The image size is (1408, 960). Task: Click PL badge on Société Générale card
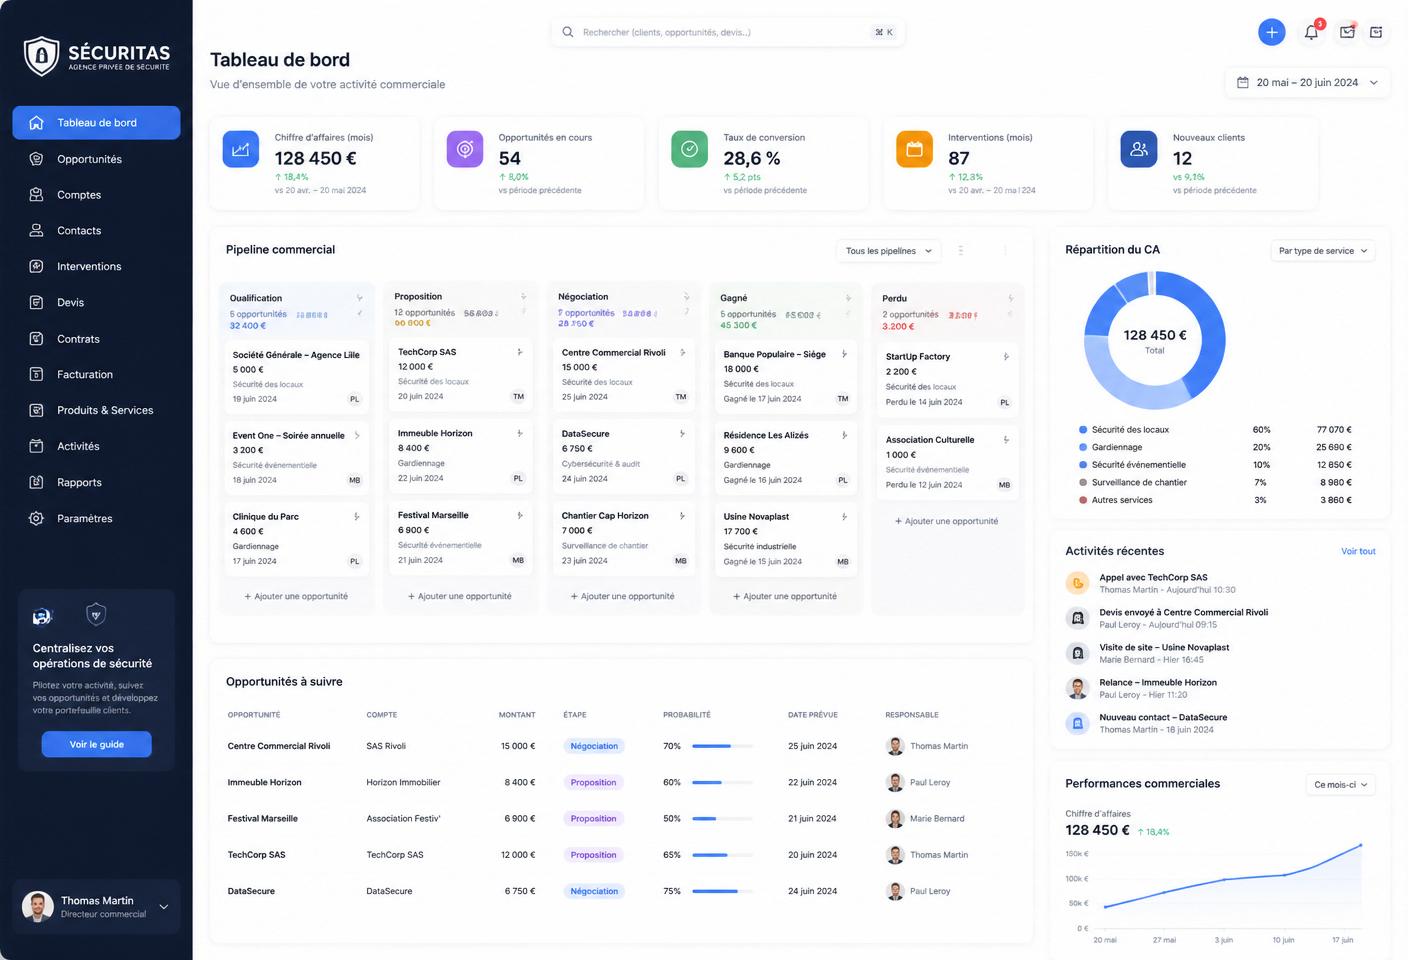(354, 399)
